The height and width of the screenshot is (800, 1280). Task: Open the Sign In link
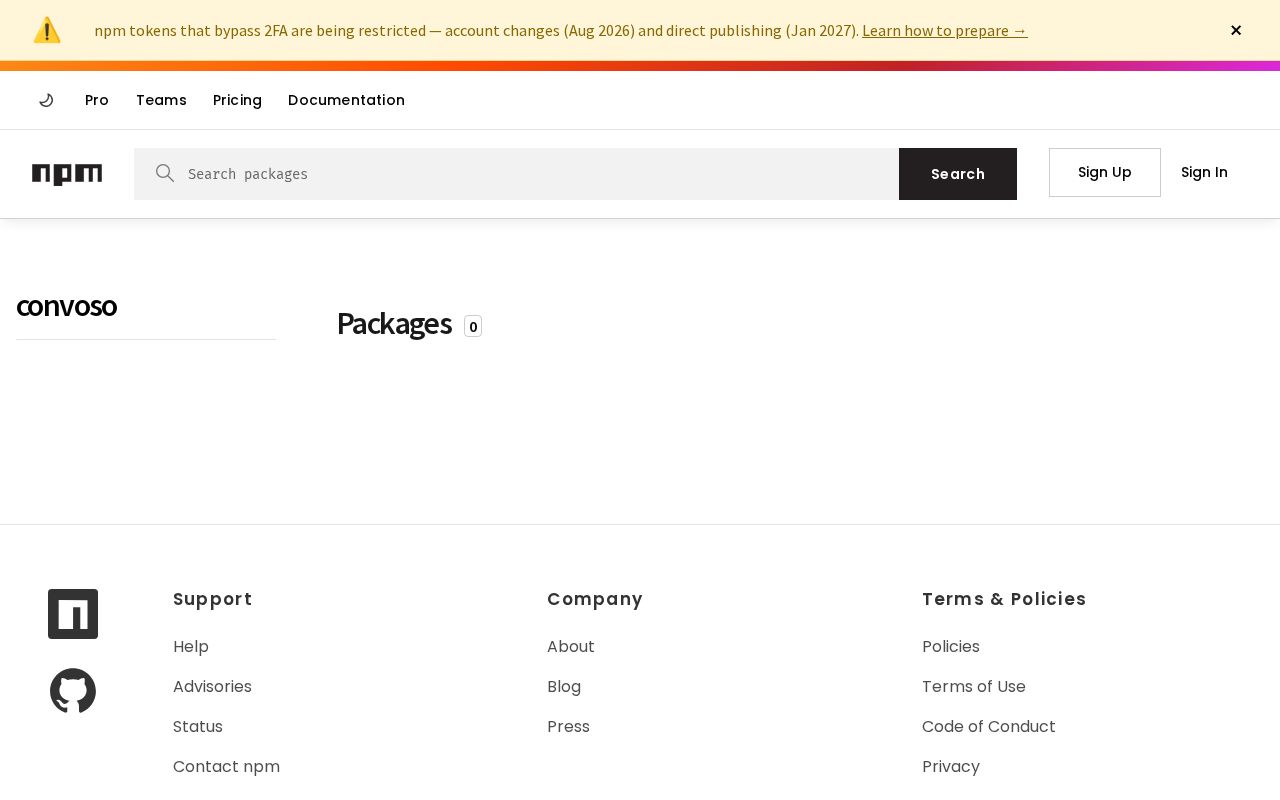(1204, 172)
